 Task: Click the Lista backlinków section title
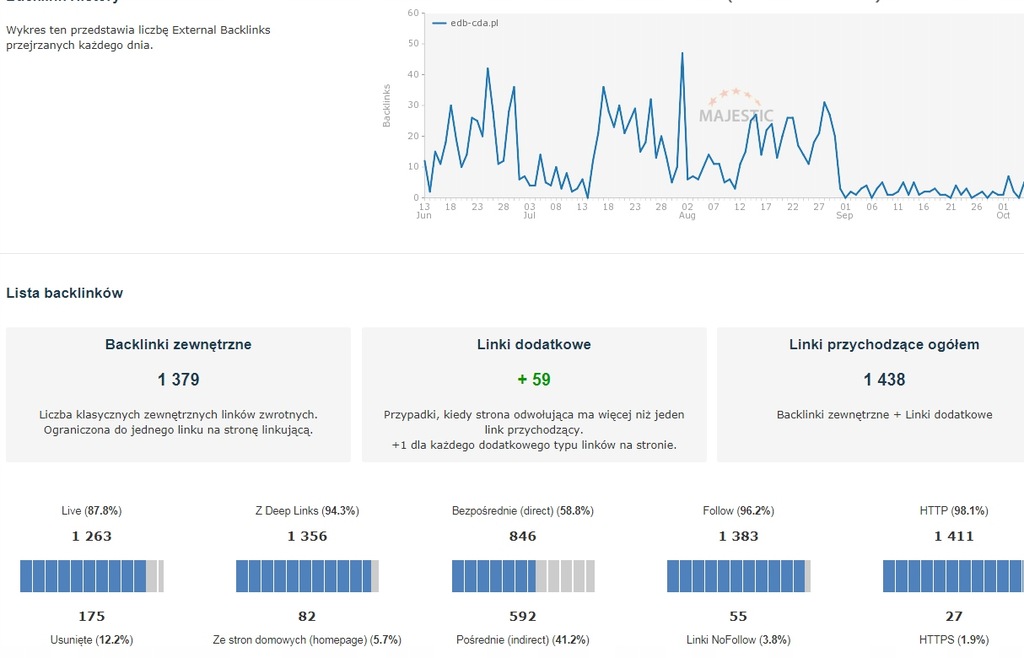pos(65,293)
